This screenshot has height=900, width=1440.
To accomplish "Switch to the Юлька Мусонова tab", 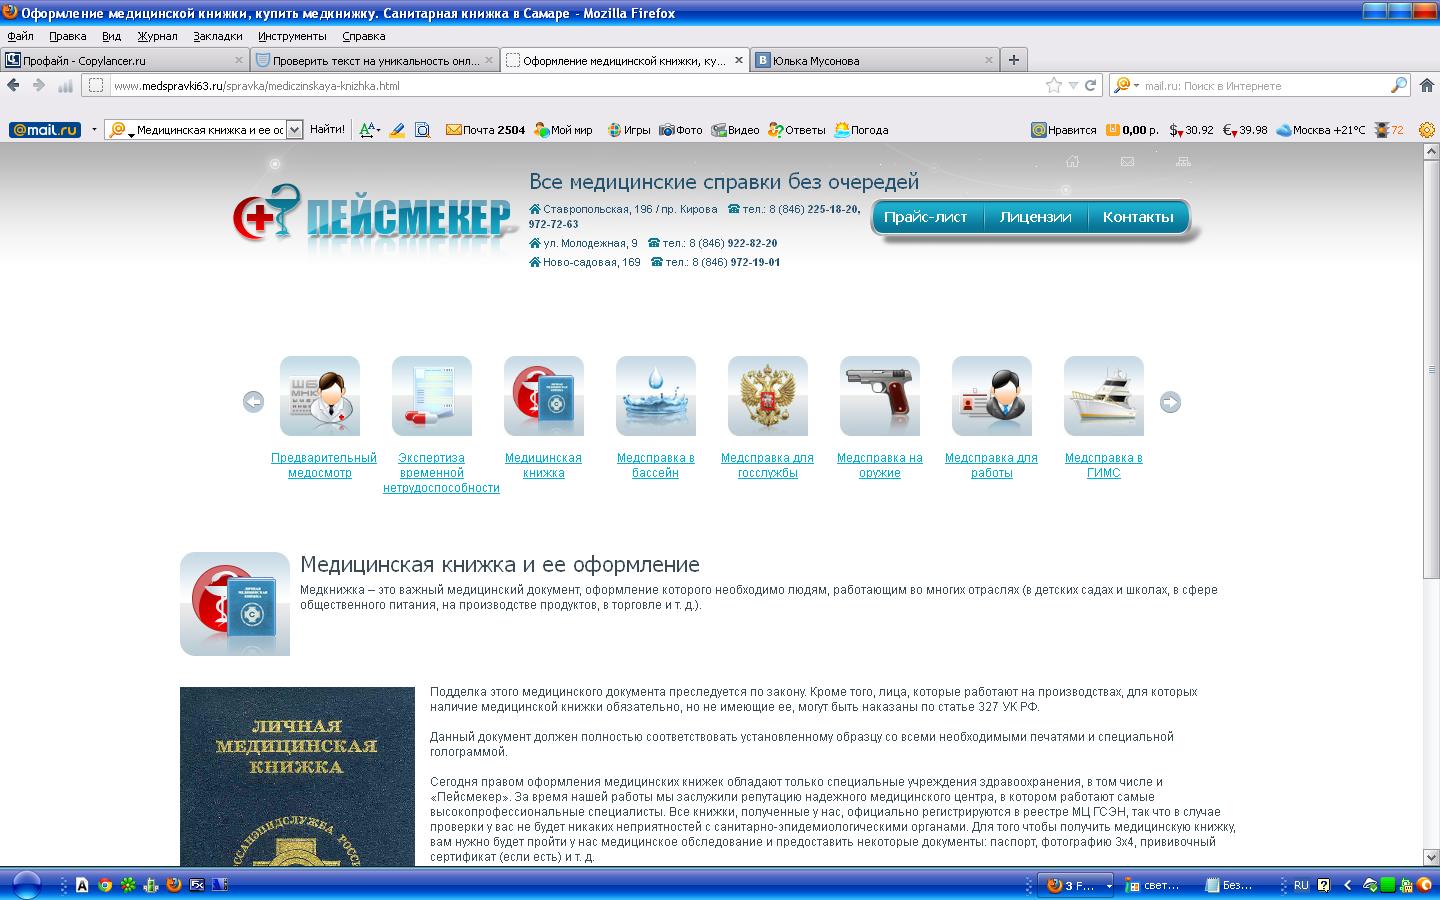I will (x=875, y=60).
